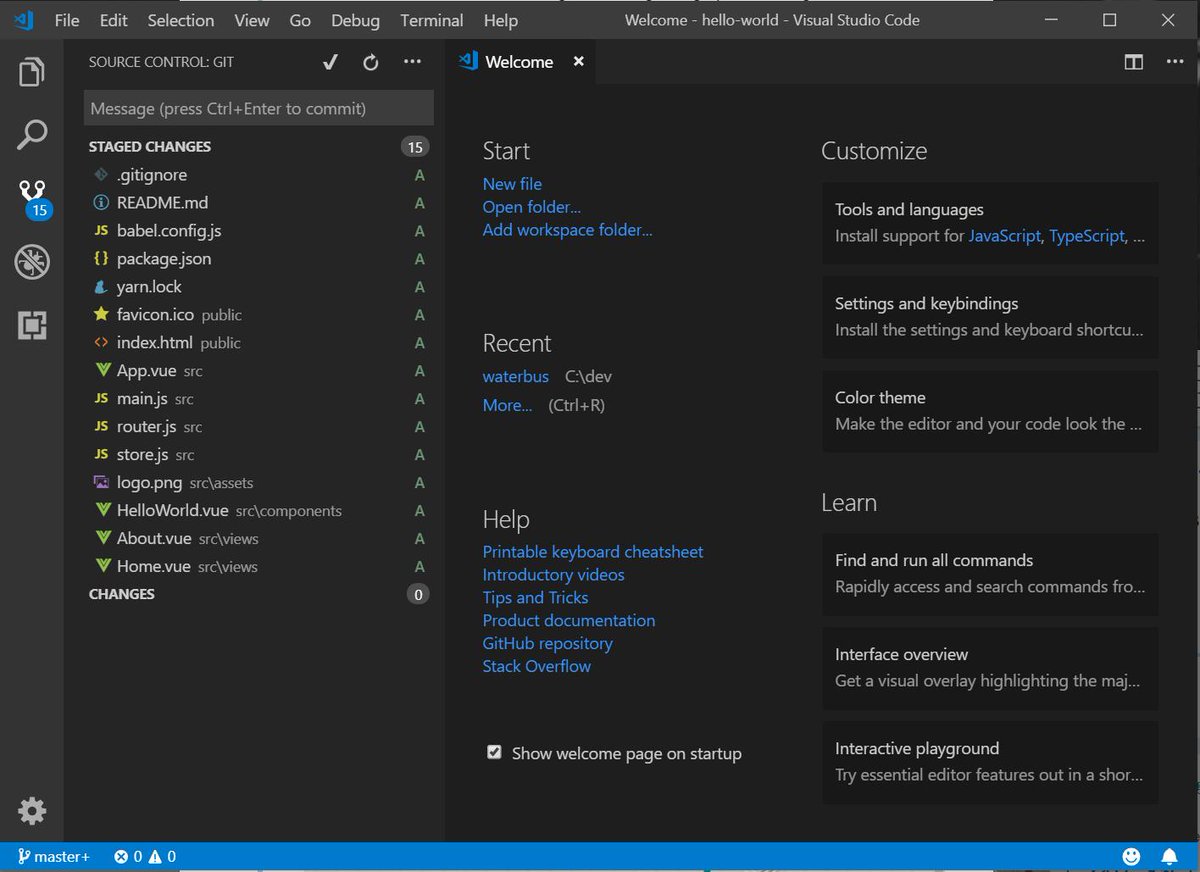The width and height of the screenshot is (1200, 872).
Task: Click the More... recent link
Action: tap(507, 405)
